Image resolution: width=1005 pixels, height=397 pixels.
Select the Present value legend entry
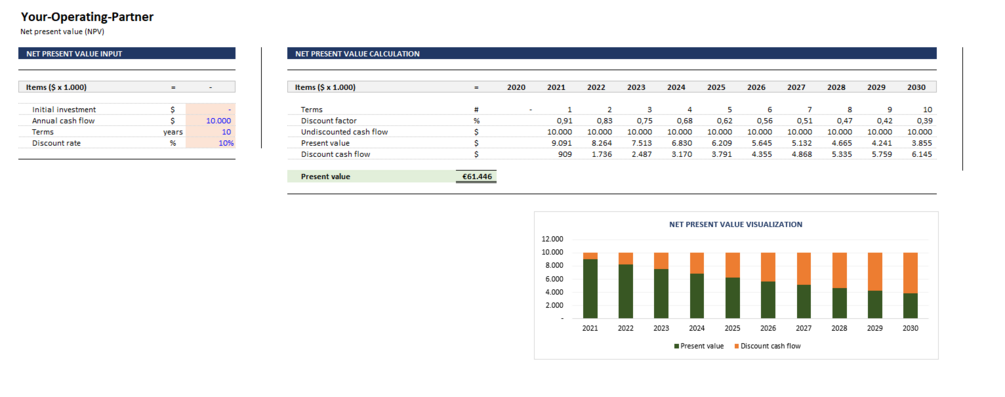699,346
